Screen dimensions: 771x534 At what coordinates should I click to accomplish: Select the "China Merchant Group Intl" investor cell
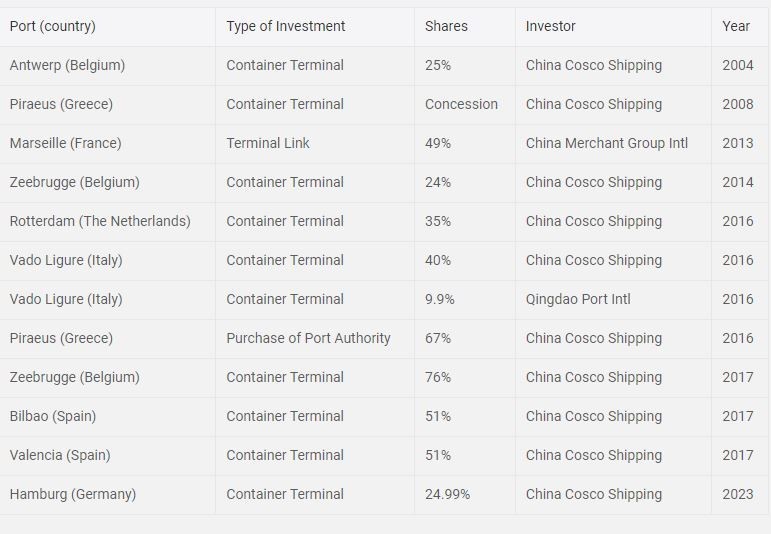[607, 143]
